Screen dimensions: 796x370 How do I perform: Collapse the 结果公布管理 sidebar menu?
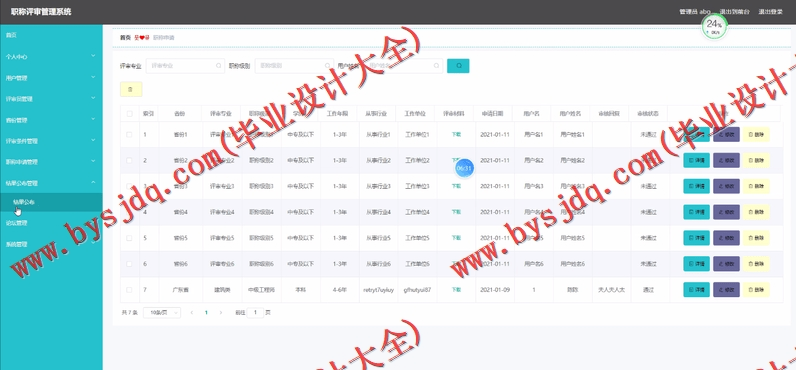[51, 183]
